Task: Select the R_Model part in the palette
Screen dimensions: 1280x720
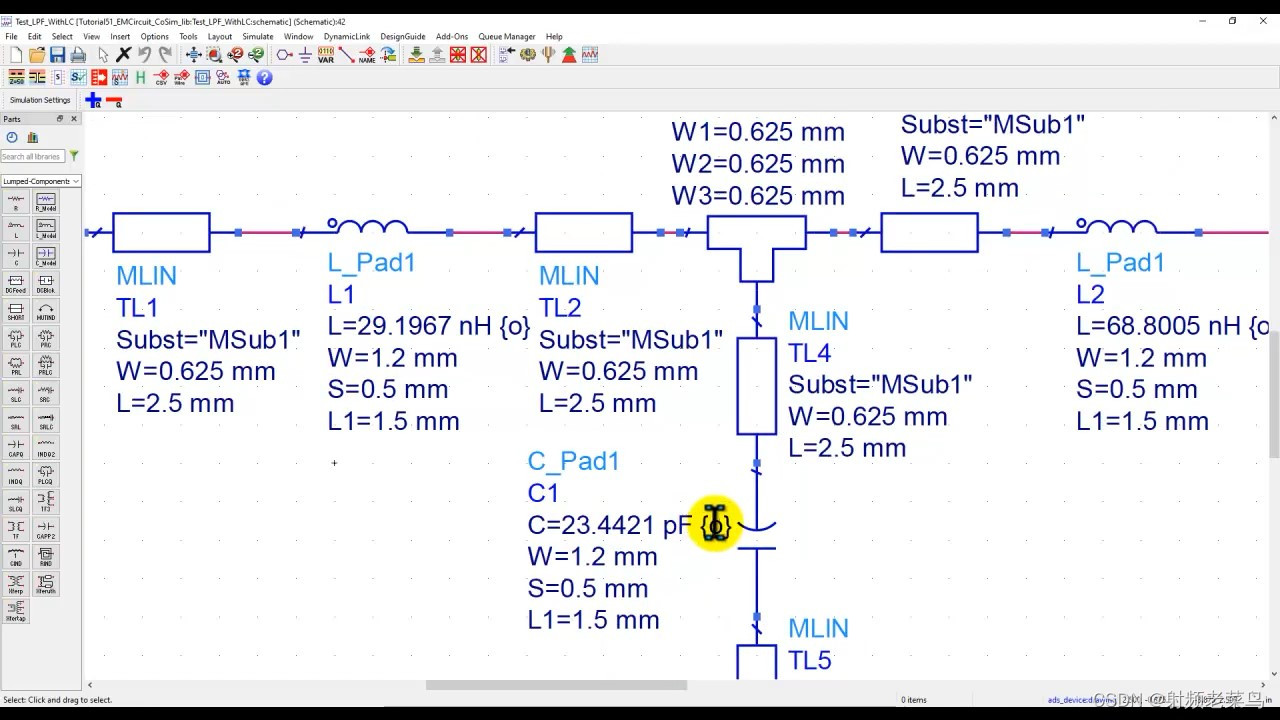Action: tap(47, 200)
